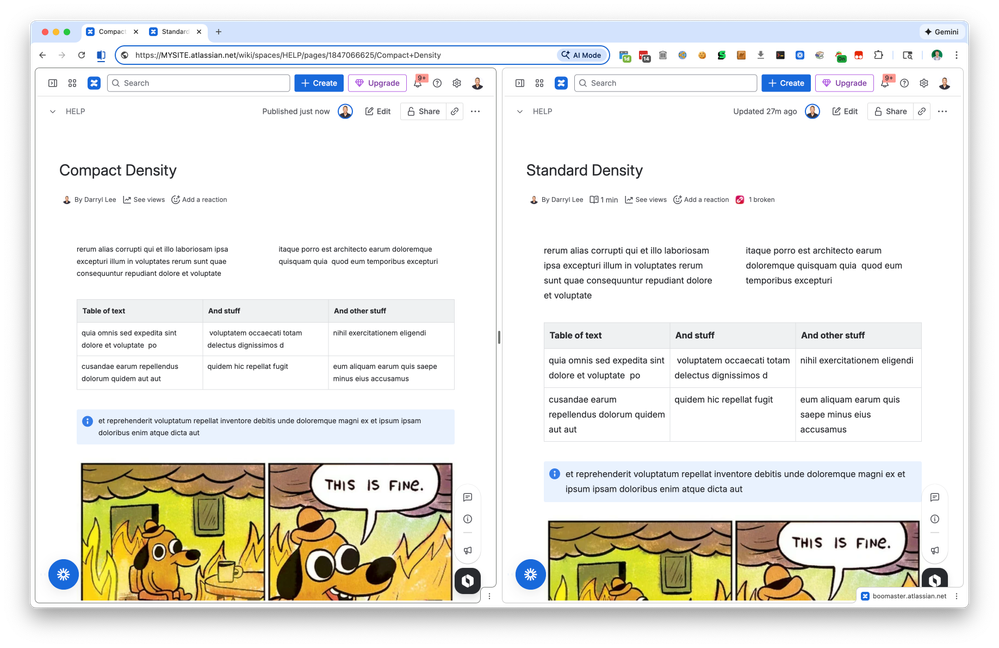Open settings gear in Standard Density pane
This screenshot has height=648, width=999.
click(924, 83)
